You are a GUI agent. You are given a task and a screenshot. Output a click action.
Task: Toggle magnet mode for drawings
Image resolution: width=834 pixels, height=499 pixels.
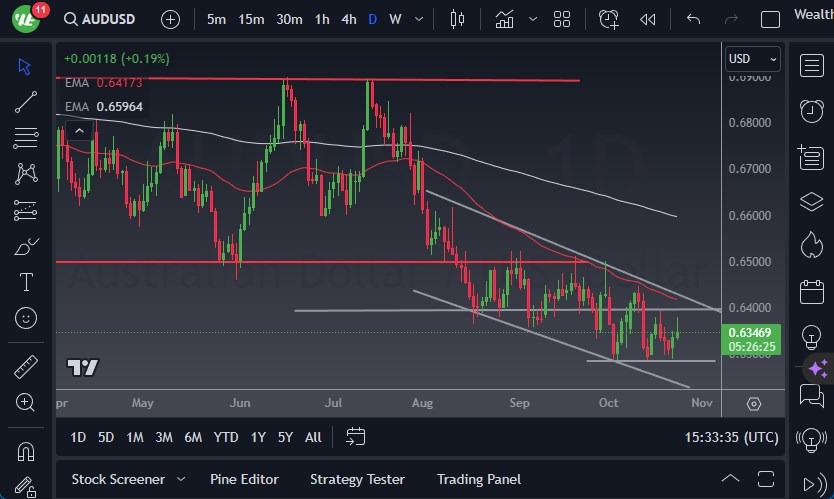click(26, 450)
